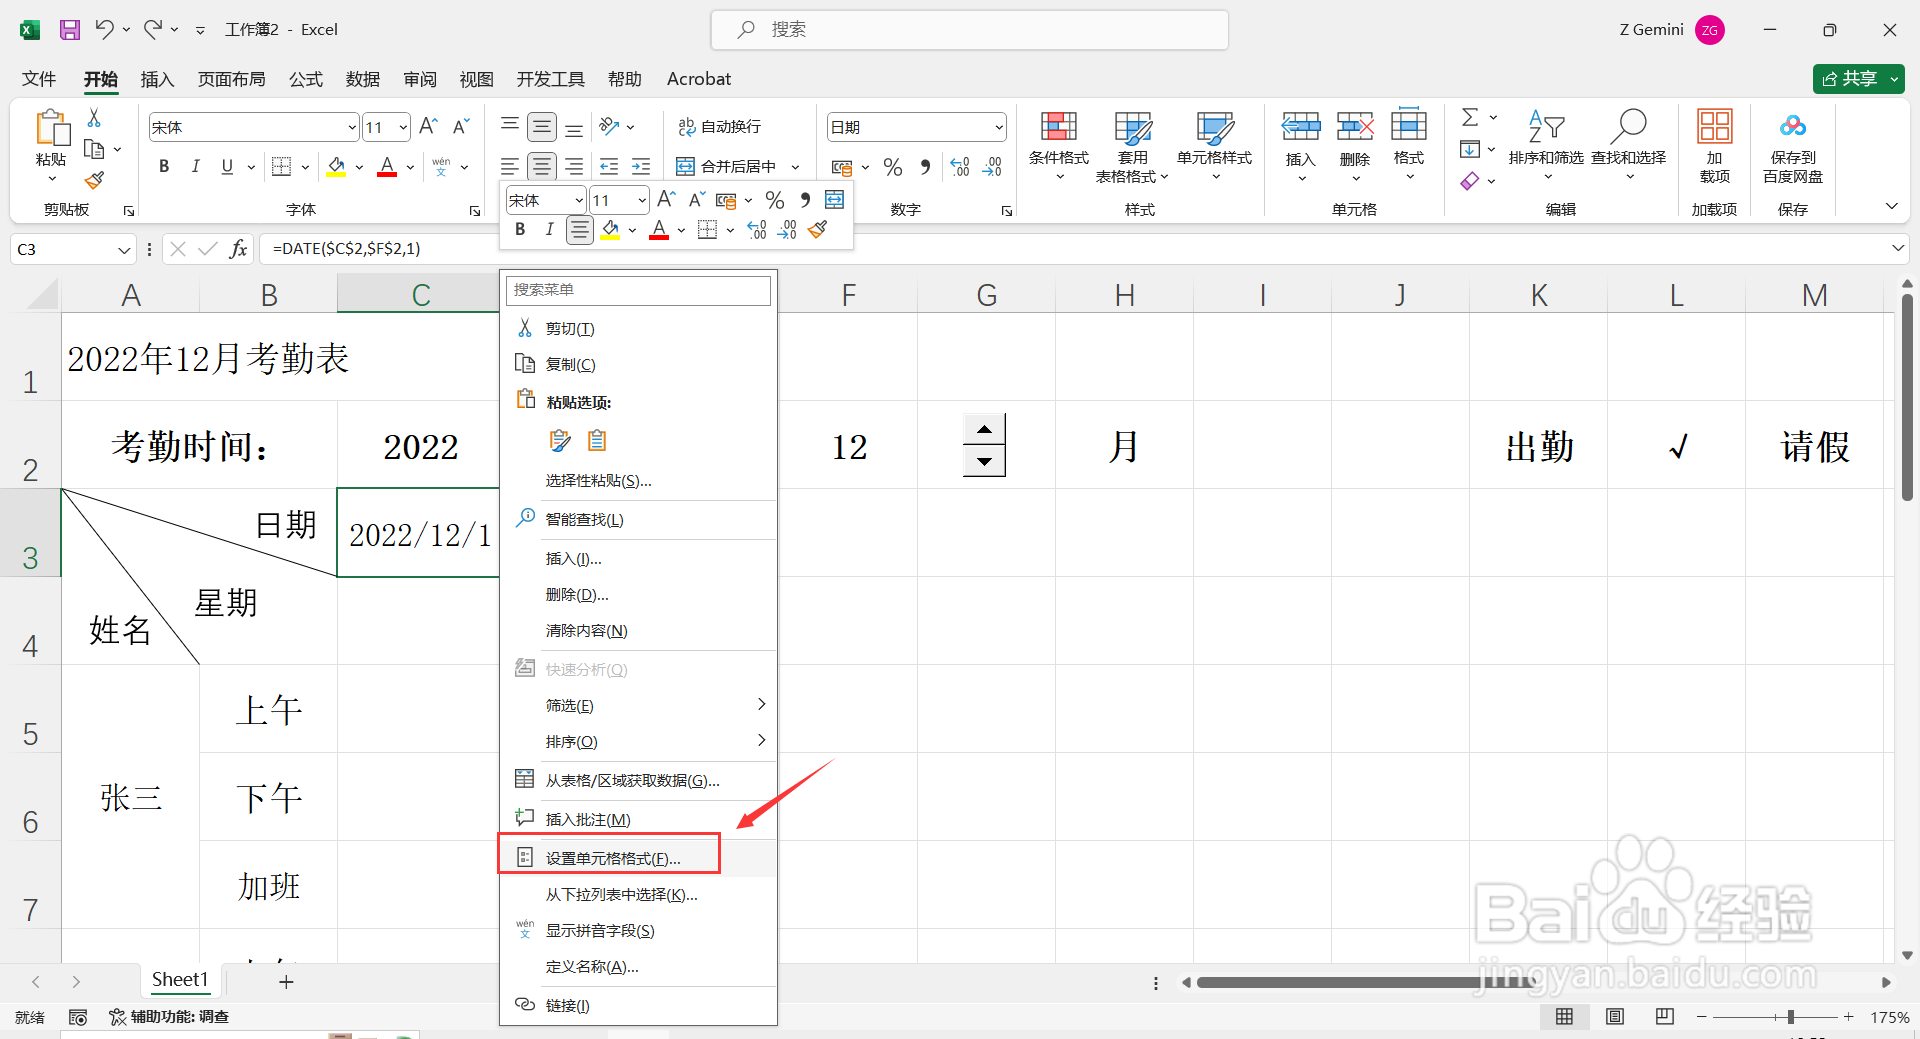Select 设置单元格格式 in context menu

pos(638,858)
